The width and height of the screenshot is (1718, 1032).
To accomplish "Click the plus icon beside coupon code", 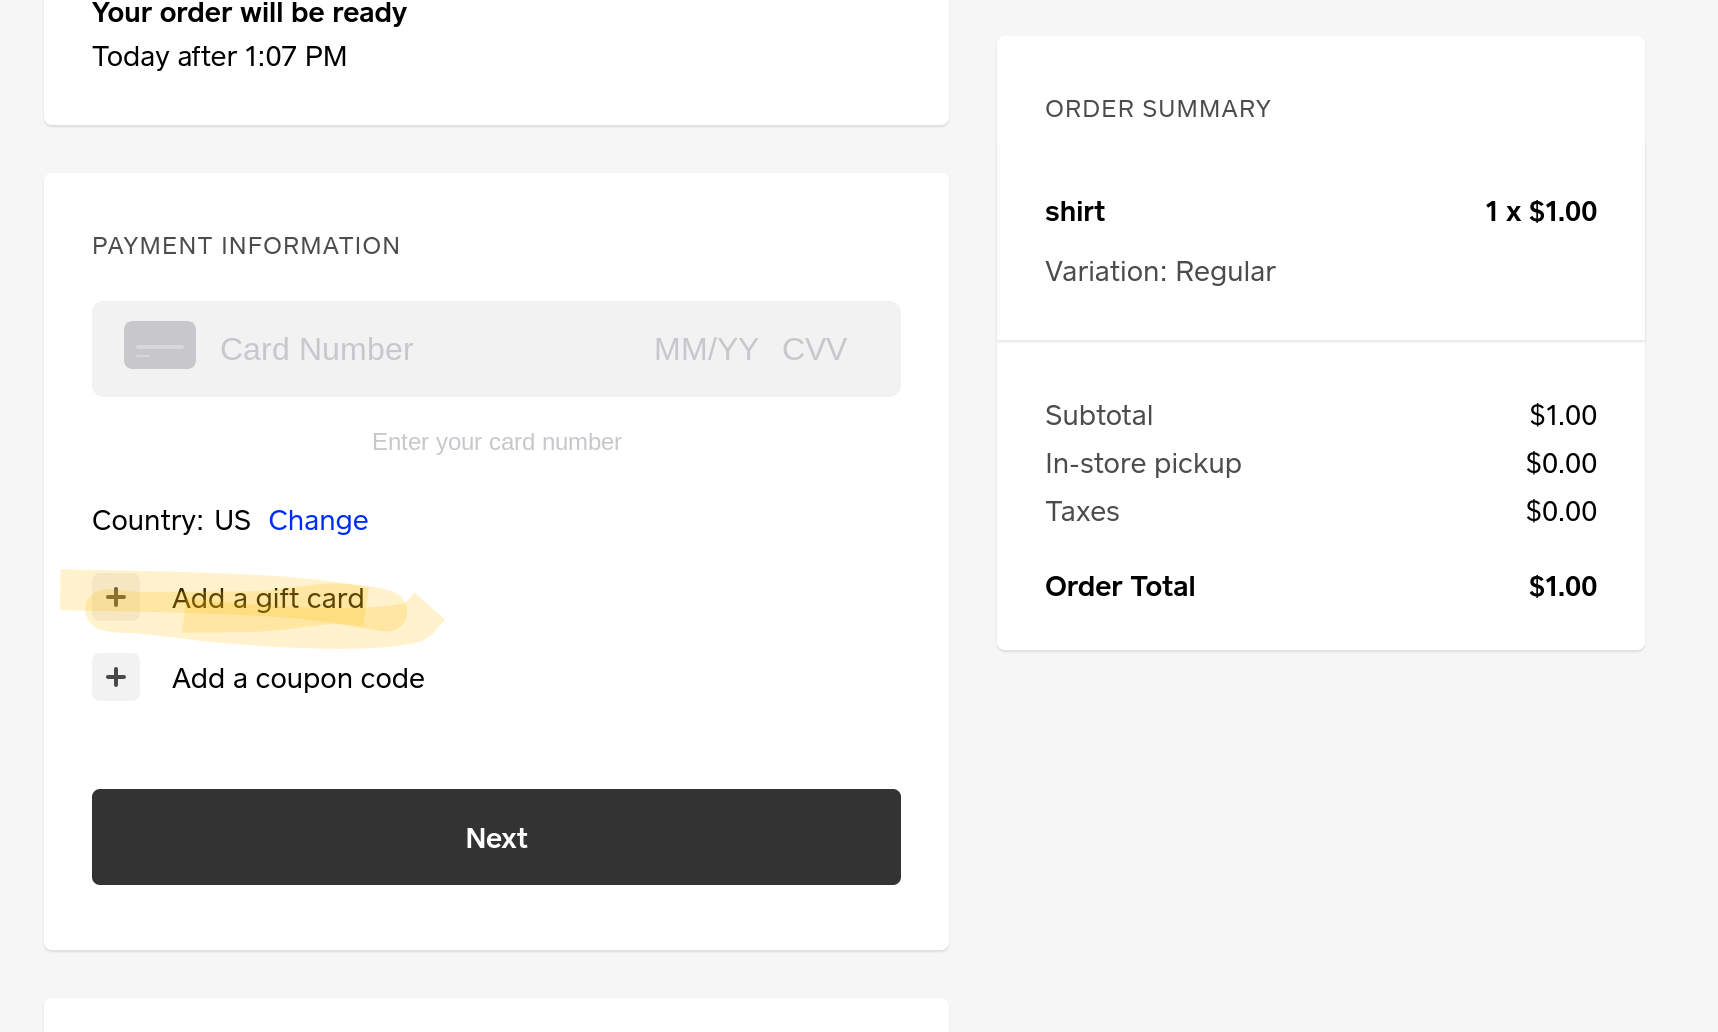I will pos(116,678).
